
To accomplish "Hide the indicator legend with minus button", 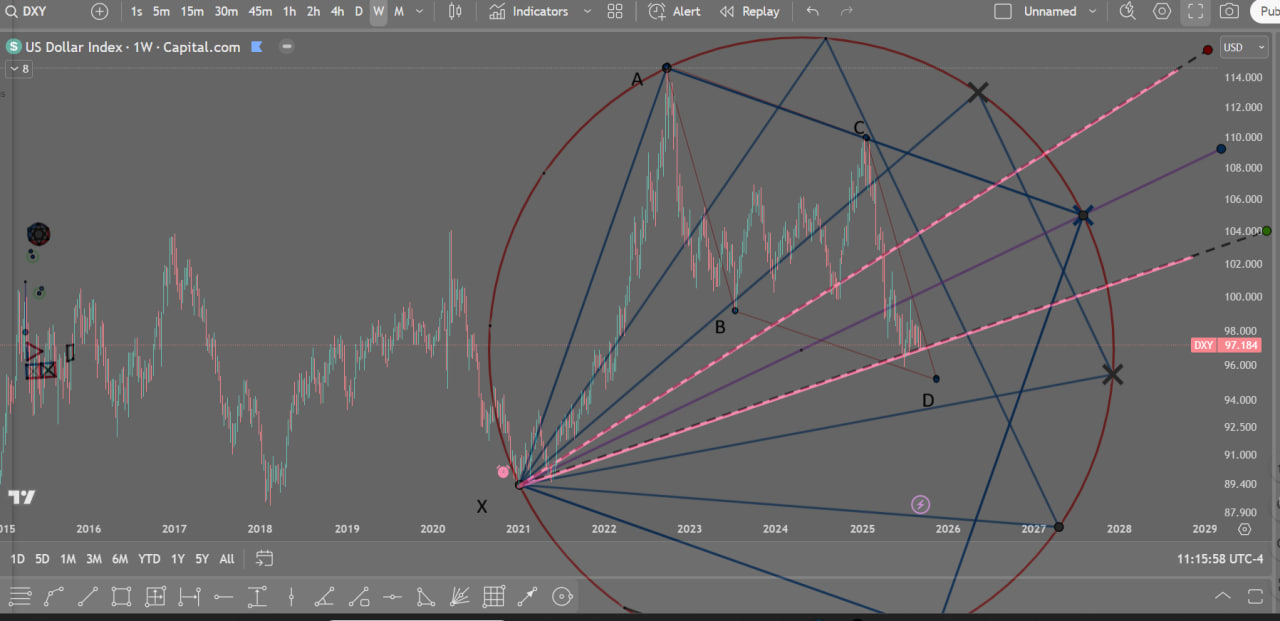I will pyautogui.click(x=287, y=47).
